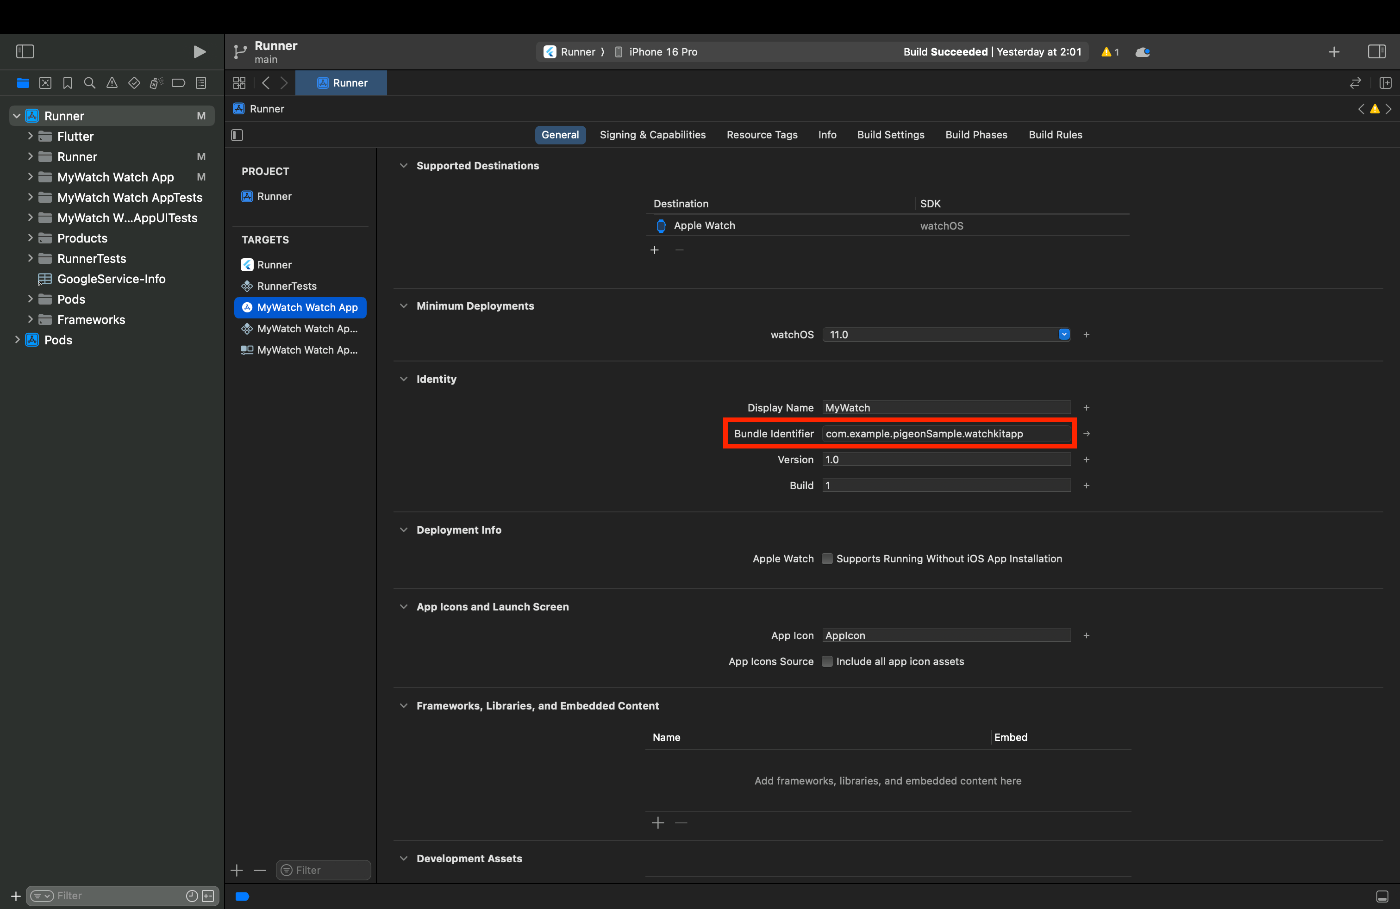1400x909 pixels.
Task: Click the cloud status icon in toolbar
Action: pos(1143,52)
